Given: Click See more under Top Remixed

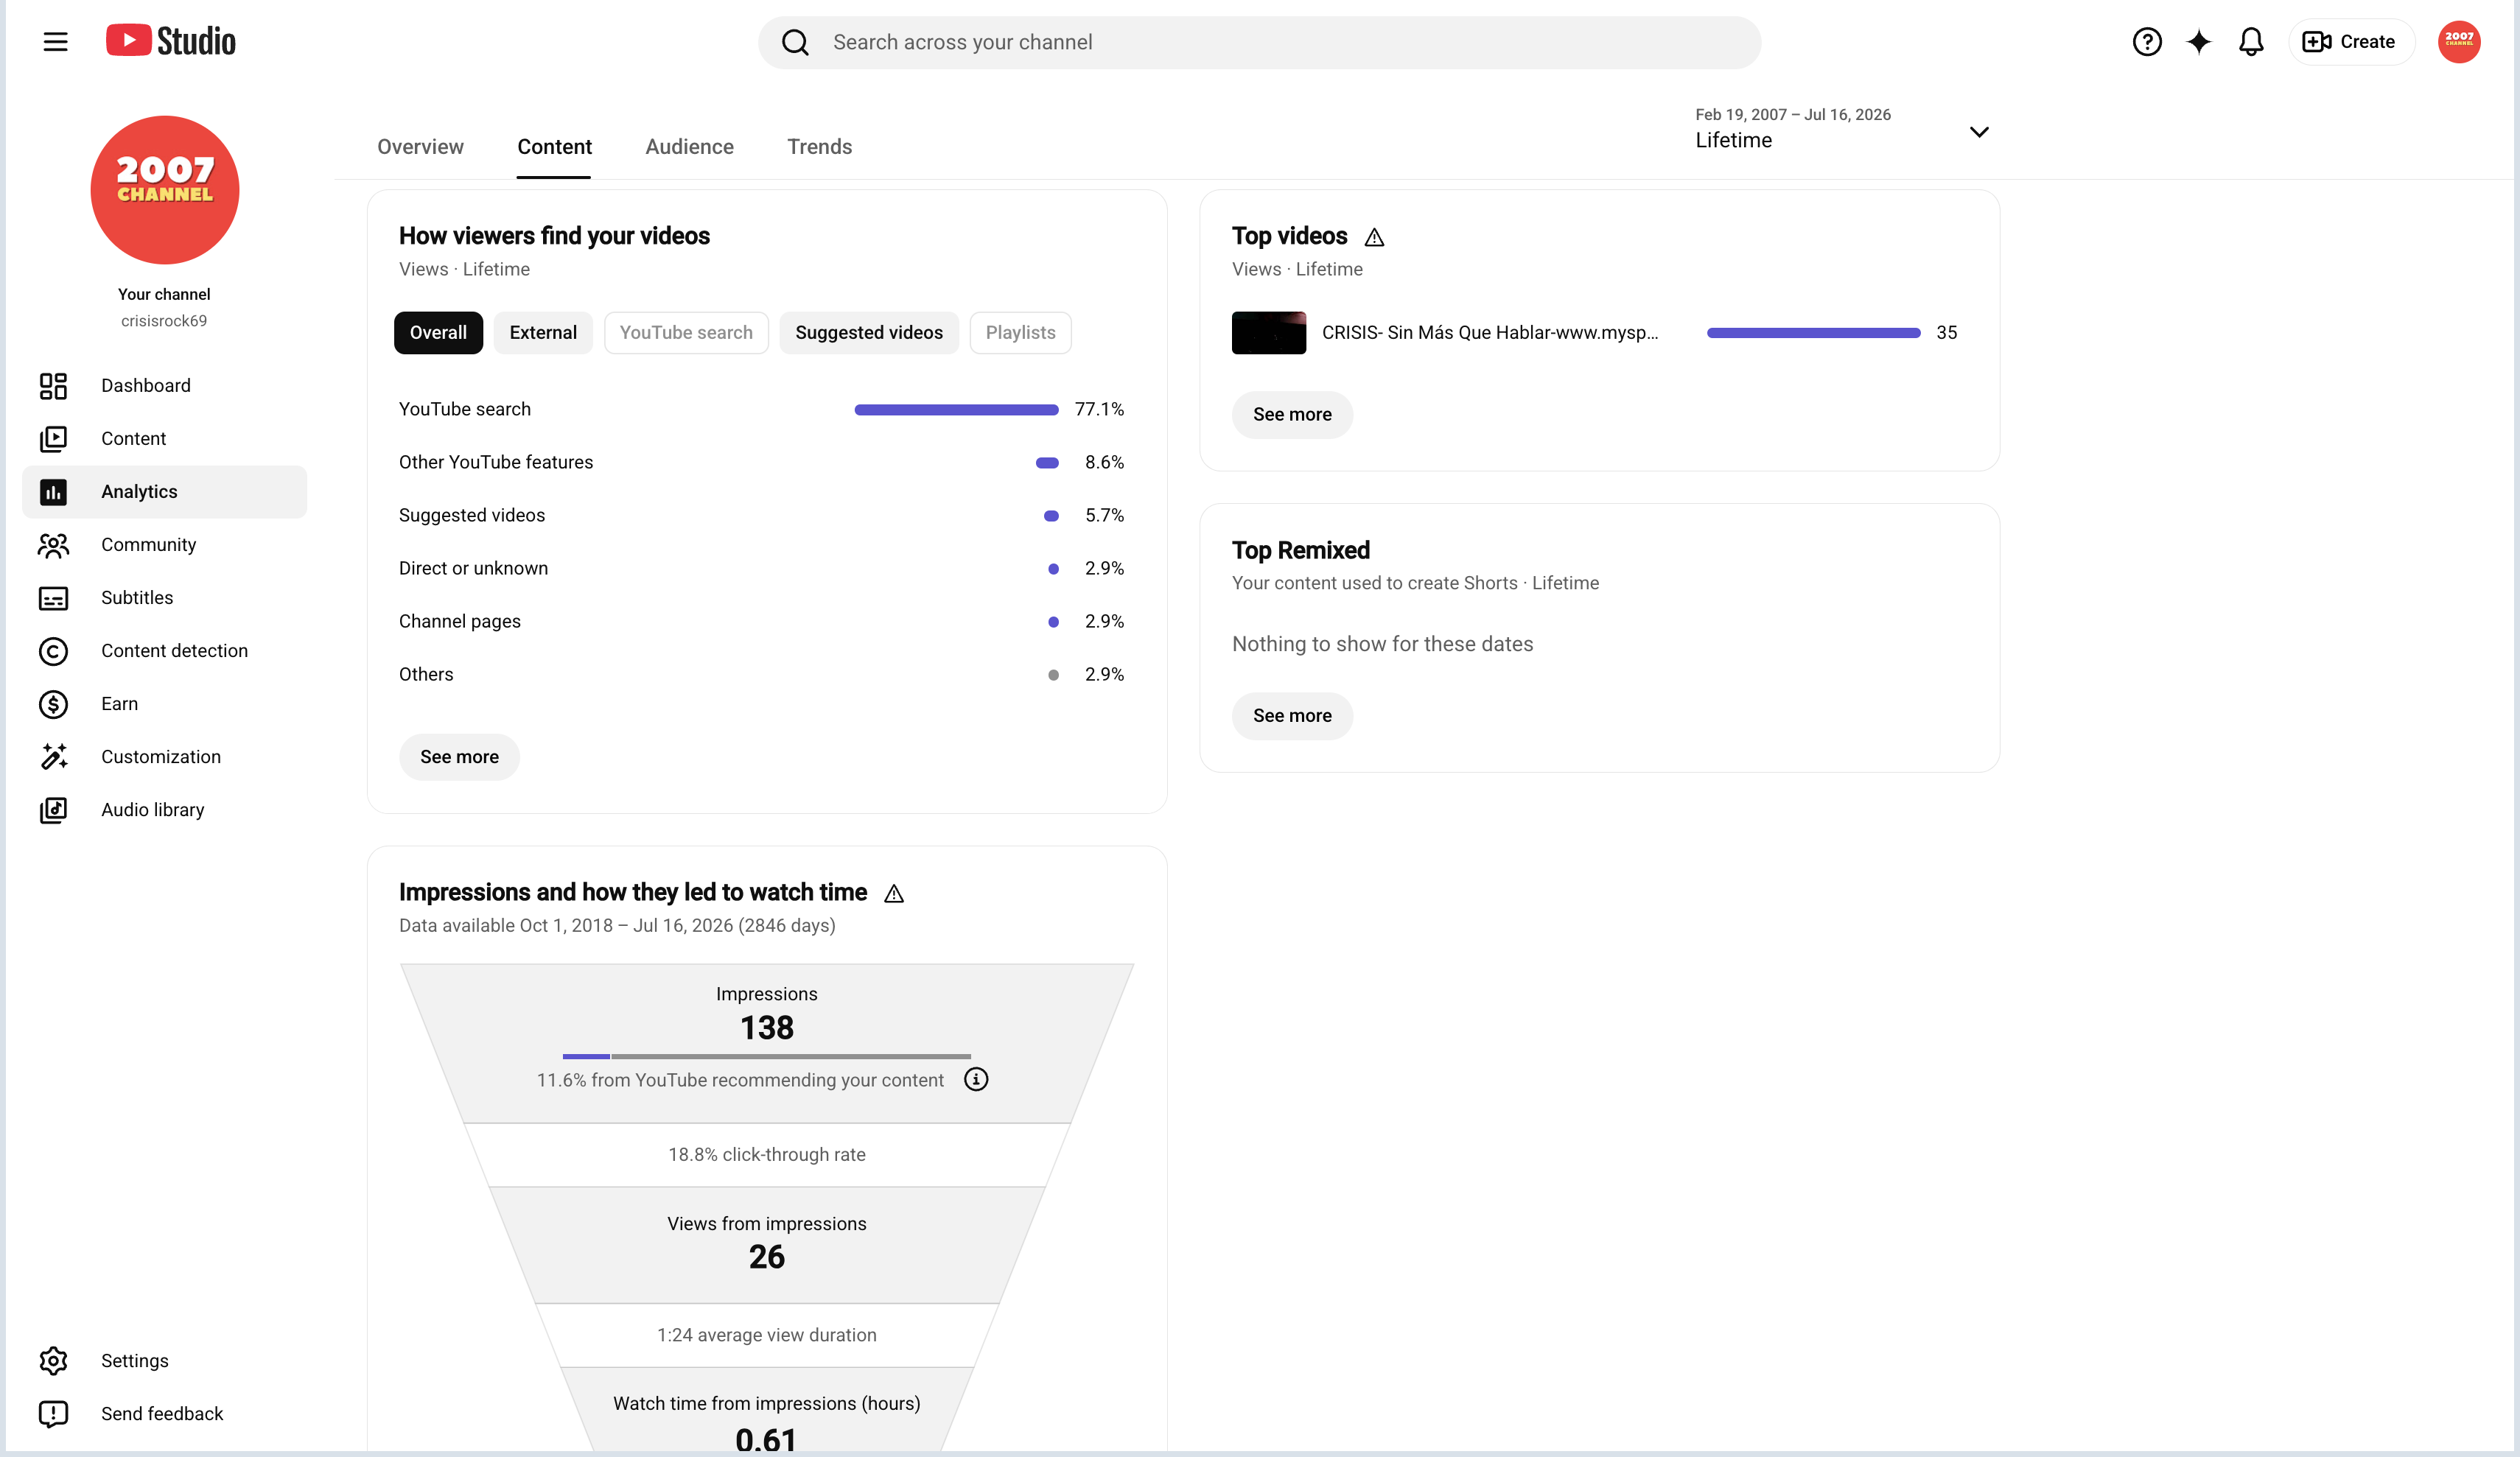Looking at the screenshot, I should click(x=1292, y=716).
